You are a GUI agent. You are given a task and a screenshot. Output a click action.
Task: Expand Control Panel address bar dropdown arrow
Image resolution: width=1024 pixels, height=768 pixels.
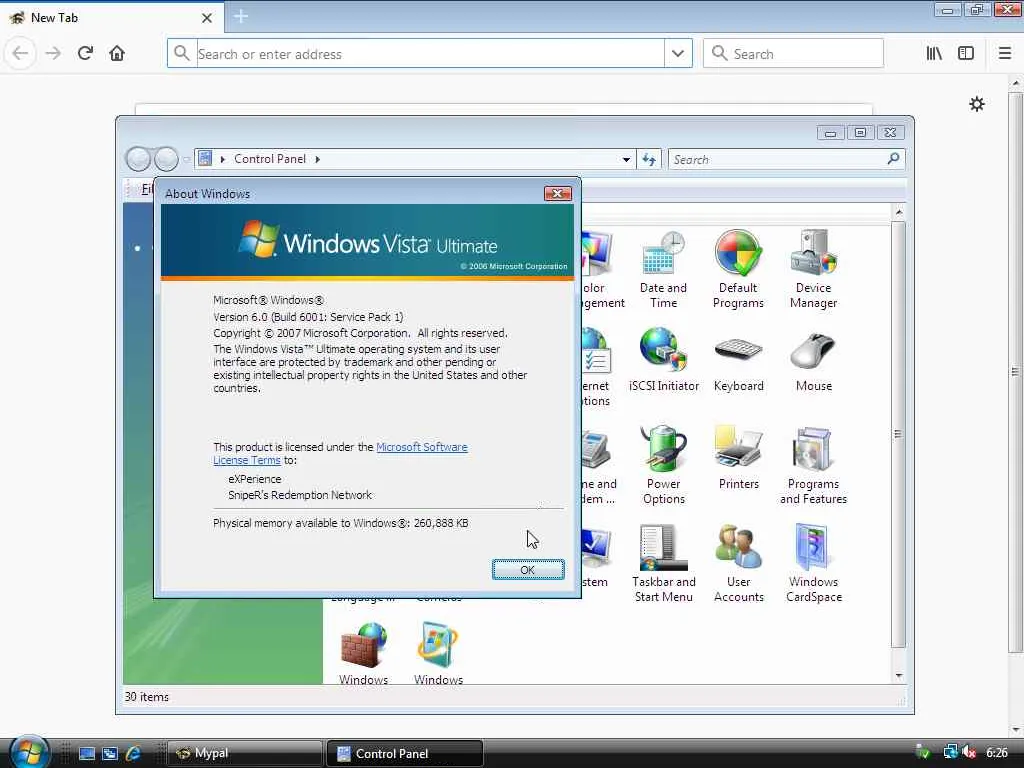pos(626,159)
